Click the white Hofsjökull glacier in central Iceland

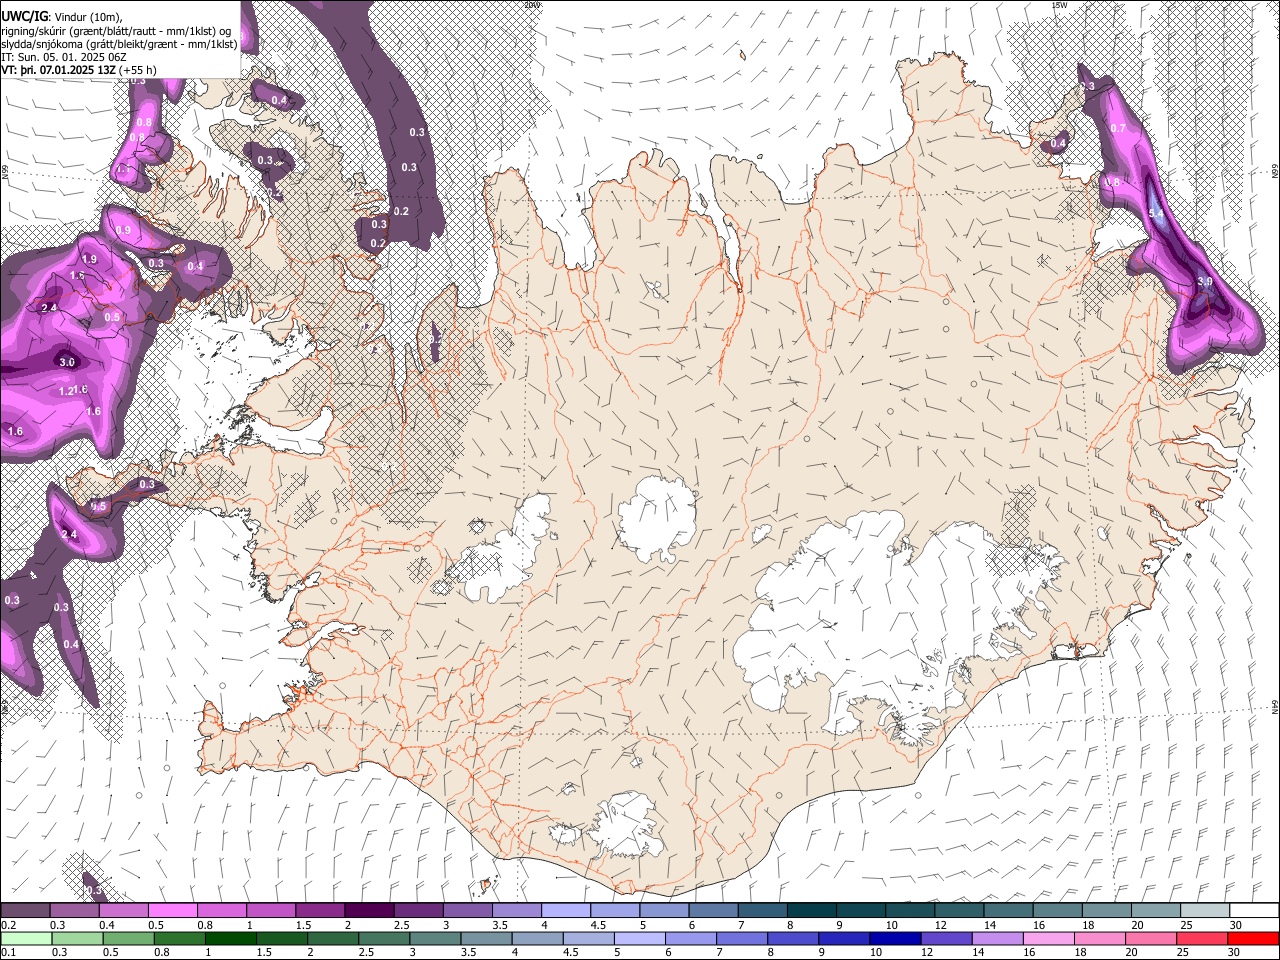tap(656, 518)
